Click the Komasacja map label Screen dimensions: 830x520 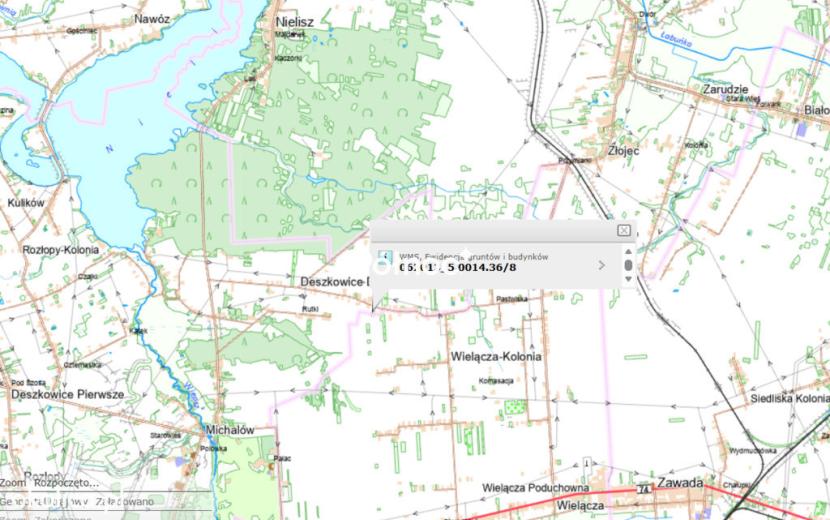(496, 381)
